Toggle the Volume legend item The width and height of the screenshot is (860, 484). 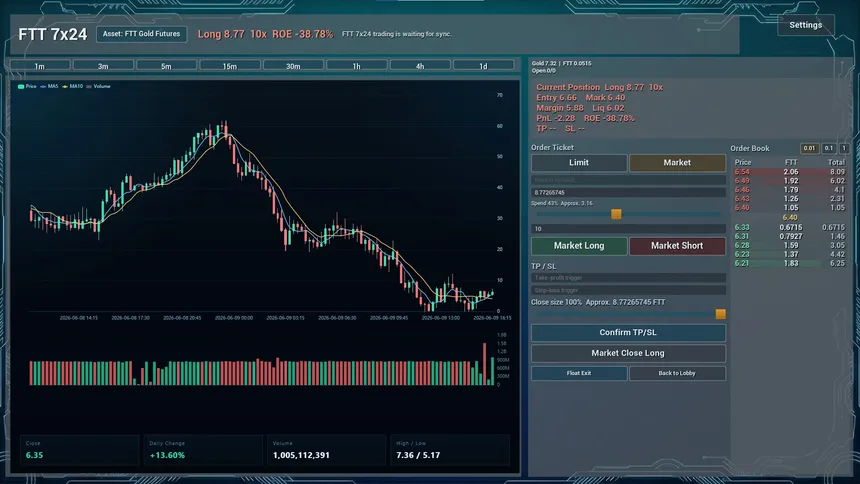coord(98,86)
